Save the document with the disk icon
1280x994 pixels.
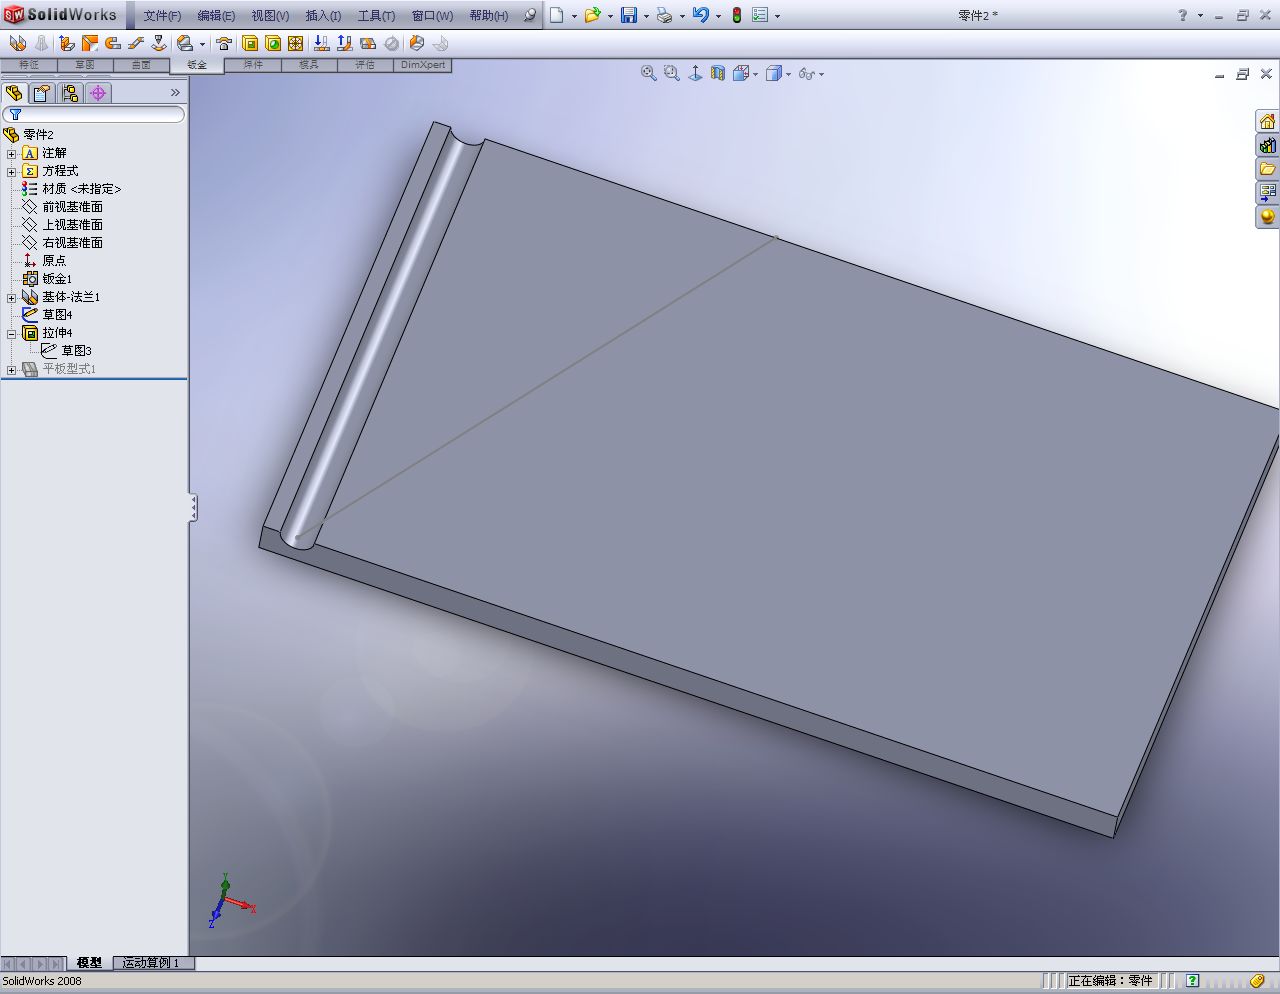point(629,15)
